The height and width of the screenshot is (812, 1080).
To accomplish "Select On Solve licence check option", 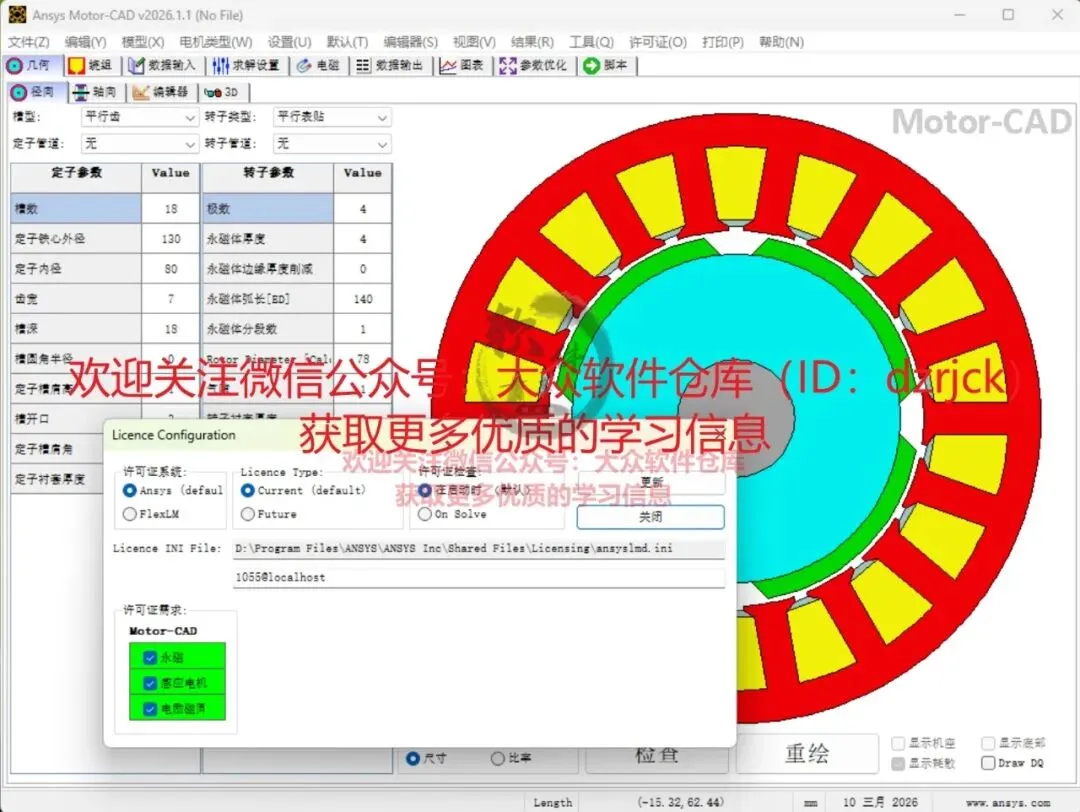I will (x=424, y=514).
